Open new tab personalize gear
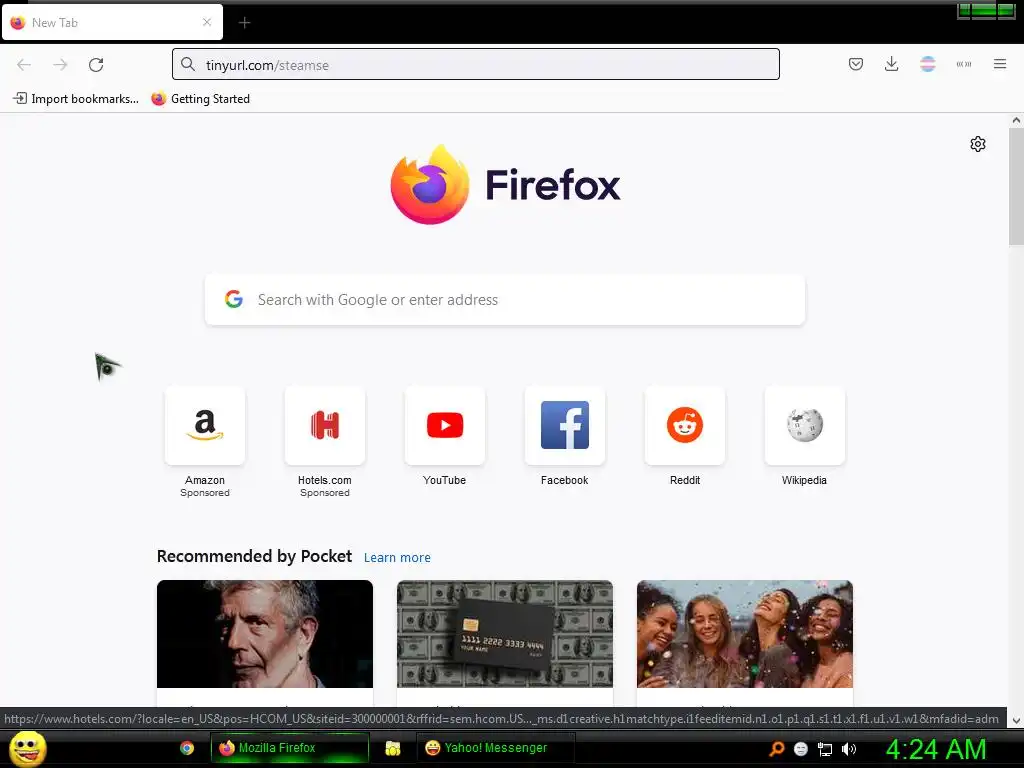 978,144
